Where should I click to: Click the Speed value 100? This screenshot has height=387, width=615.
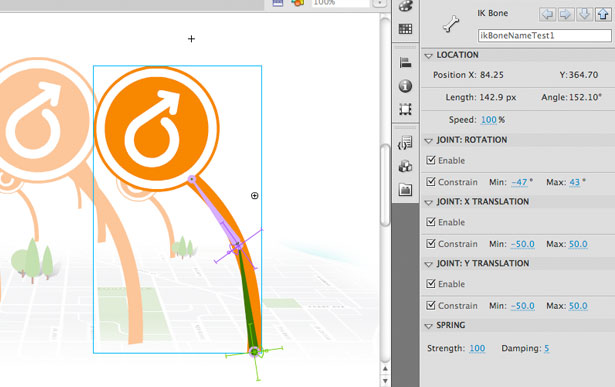489,120
